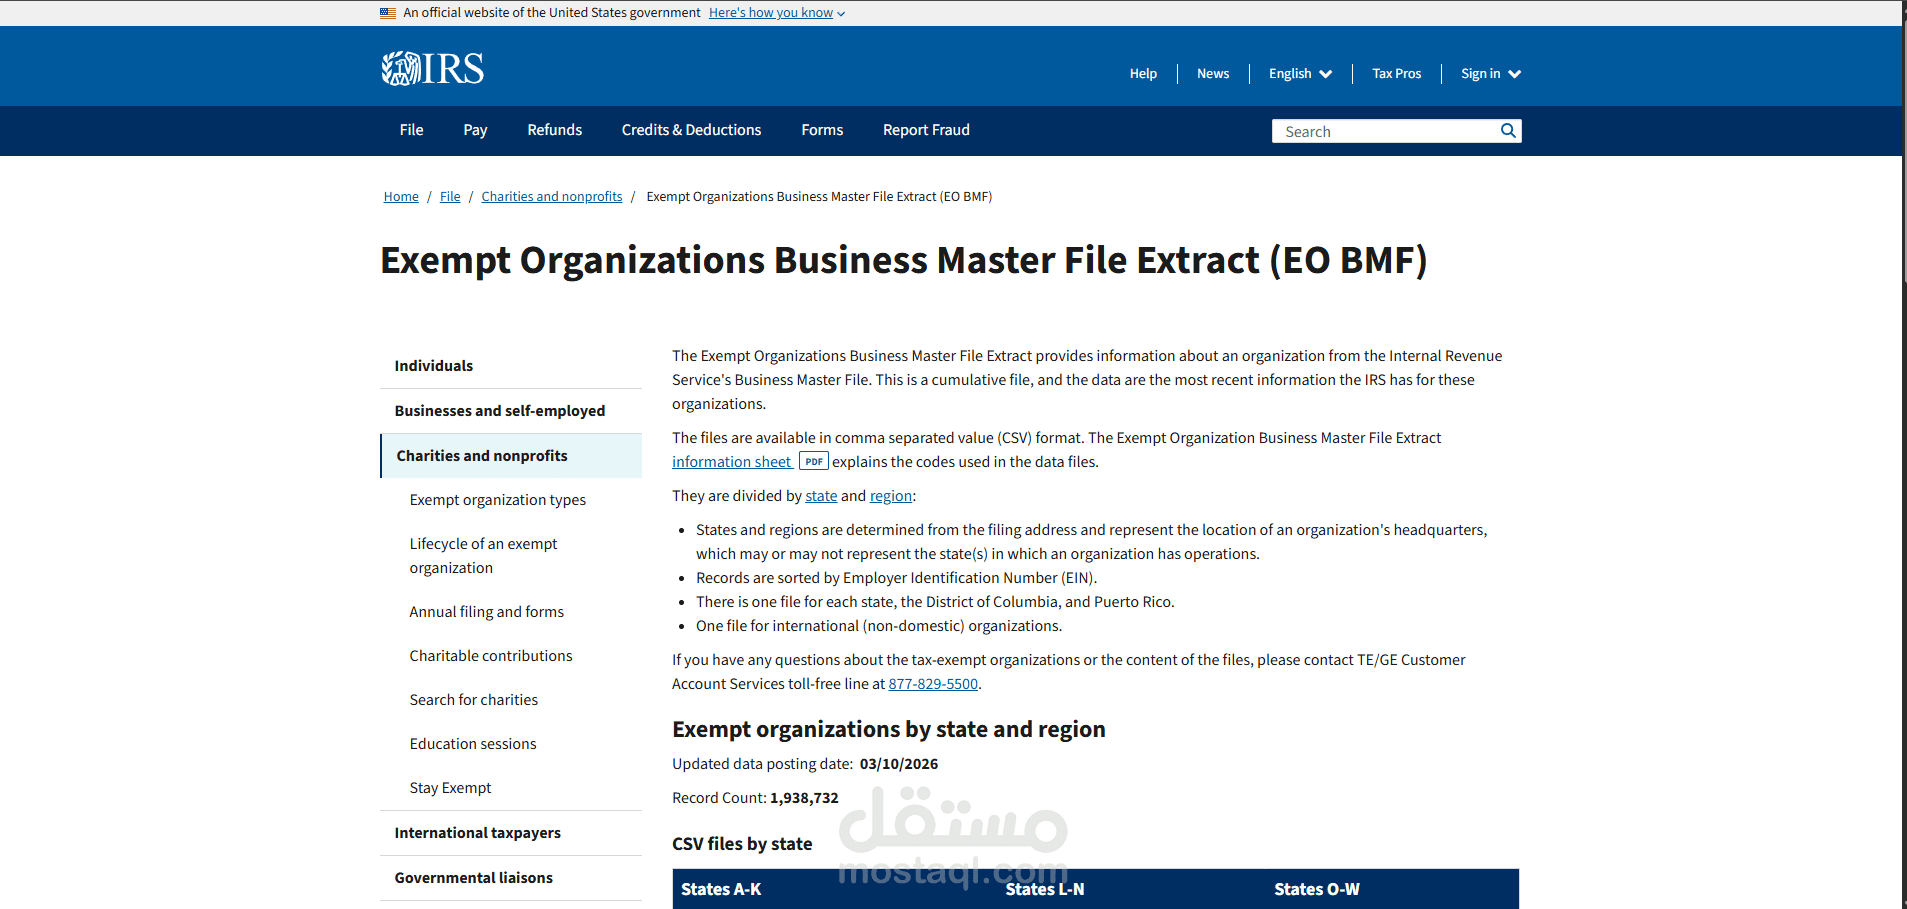Open the Refunds menu

pos(554,130)
